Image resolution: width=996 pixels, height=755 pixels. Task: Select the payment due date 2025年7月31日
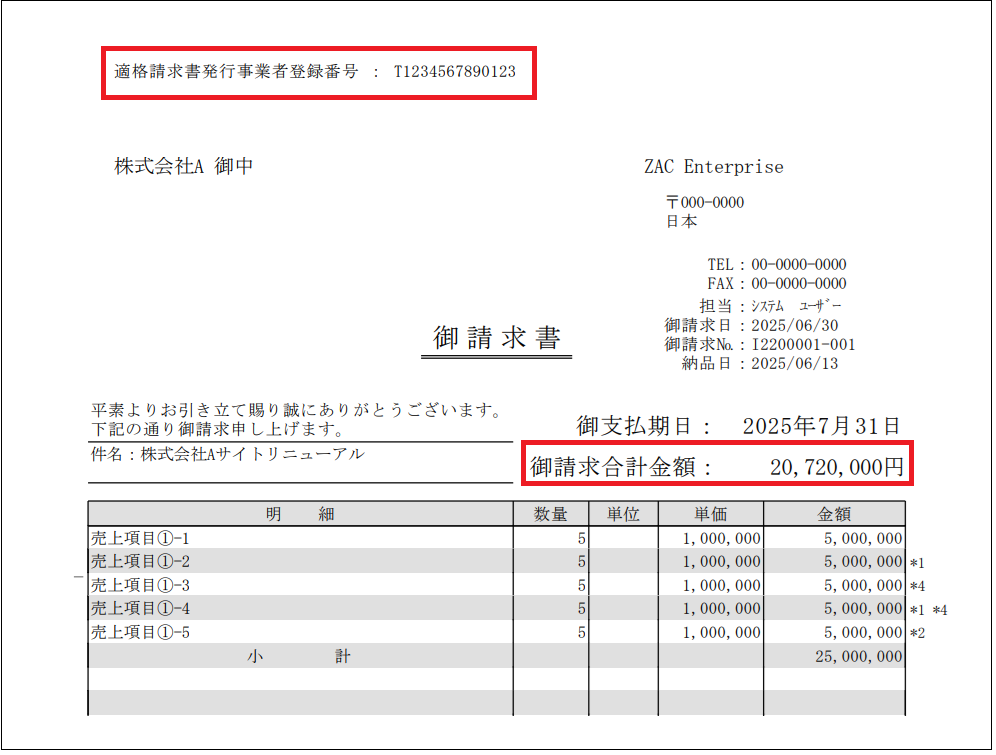pos(821,426)
